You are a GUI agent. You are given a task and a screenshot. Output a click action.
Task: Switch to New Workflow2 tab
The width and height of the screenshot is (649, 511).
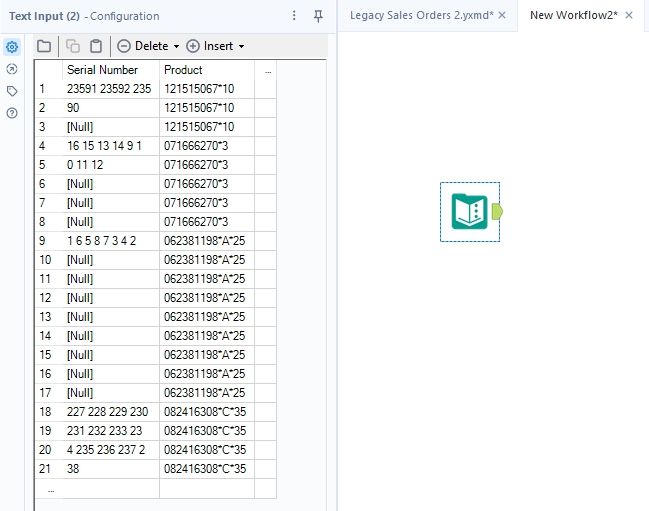click(574, 15)
